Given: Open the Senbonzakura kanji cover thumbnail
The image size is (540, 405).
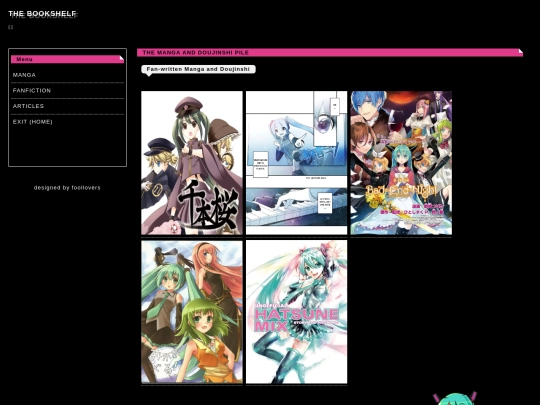Looking at the screenshot, I should pos(192,163).
